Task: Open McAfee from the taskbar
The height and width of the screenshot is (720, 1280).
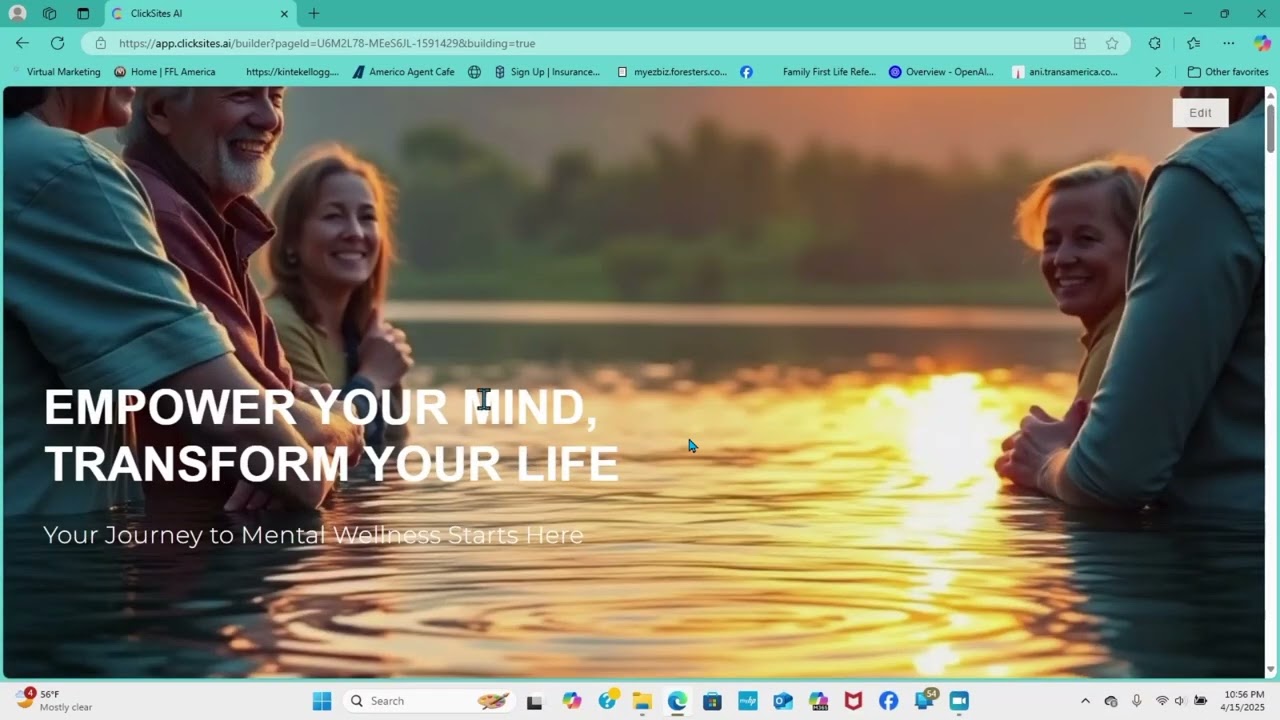Action: pos(853,701)
